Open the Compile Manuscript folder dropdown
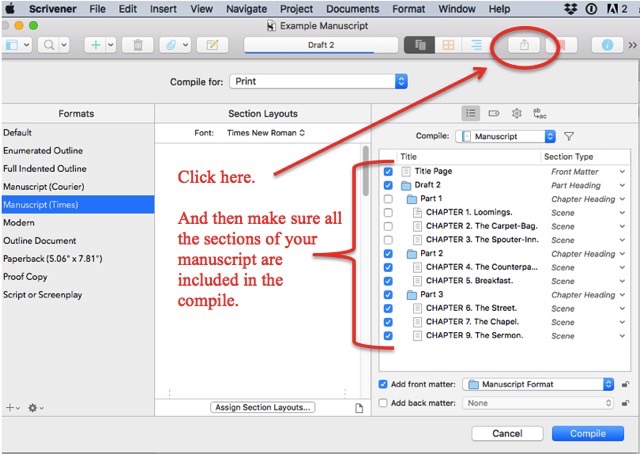 (505, 136)
